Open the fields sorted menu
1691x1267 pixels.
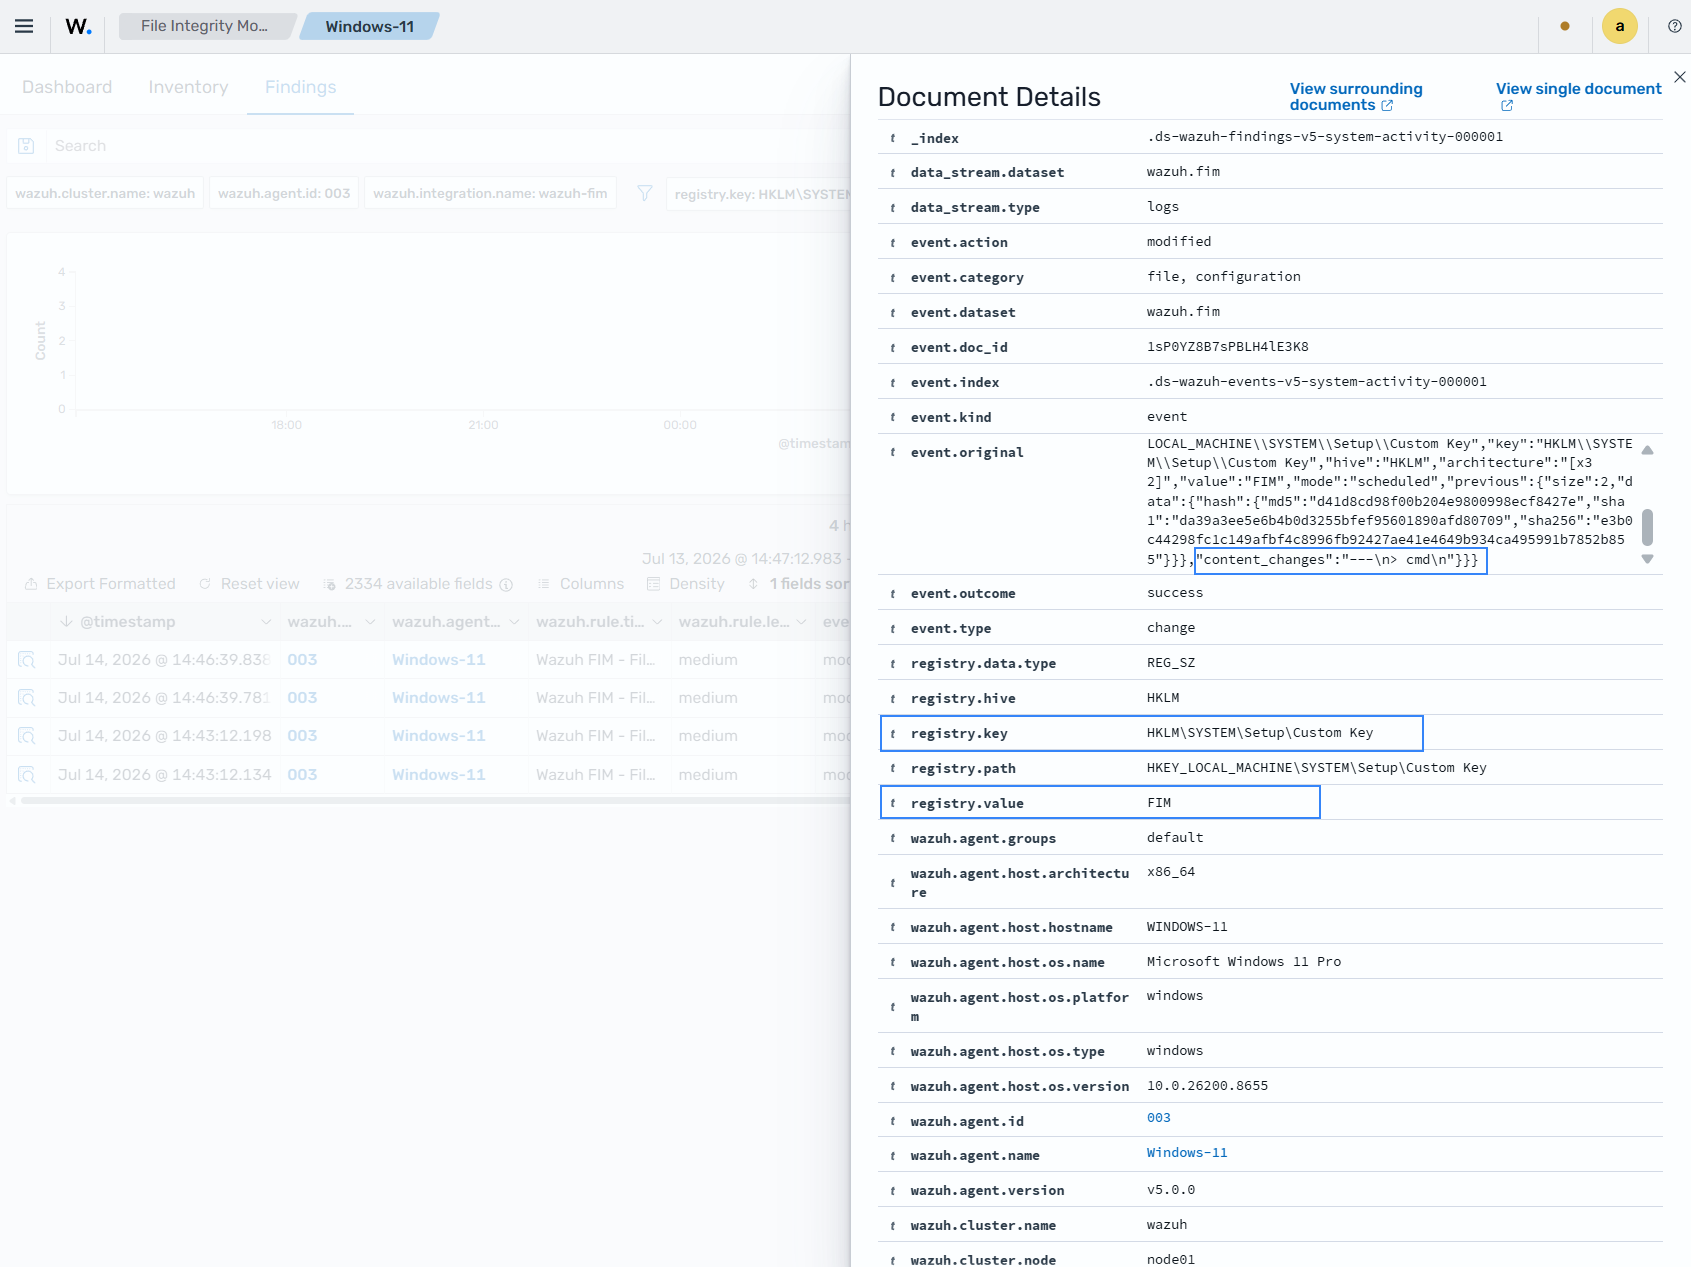click(798, 584)
